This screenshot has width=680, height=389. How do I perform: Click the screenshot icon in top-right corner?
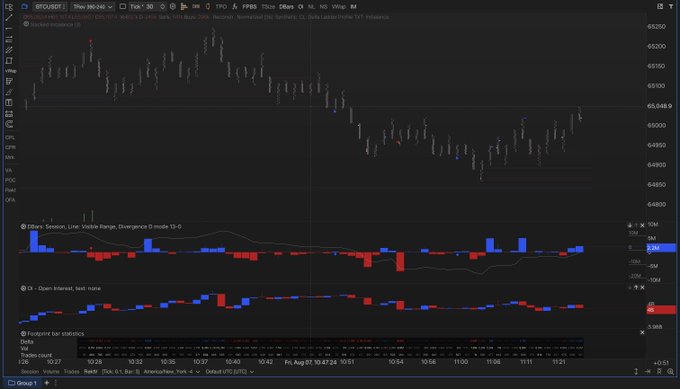pos(660,7)
